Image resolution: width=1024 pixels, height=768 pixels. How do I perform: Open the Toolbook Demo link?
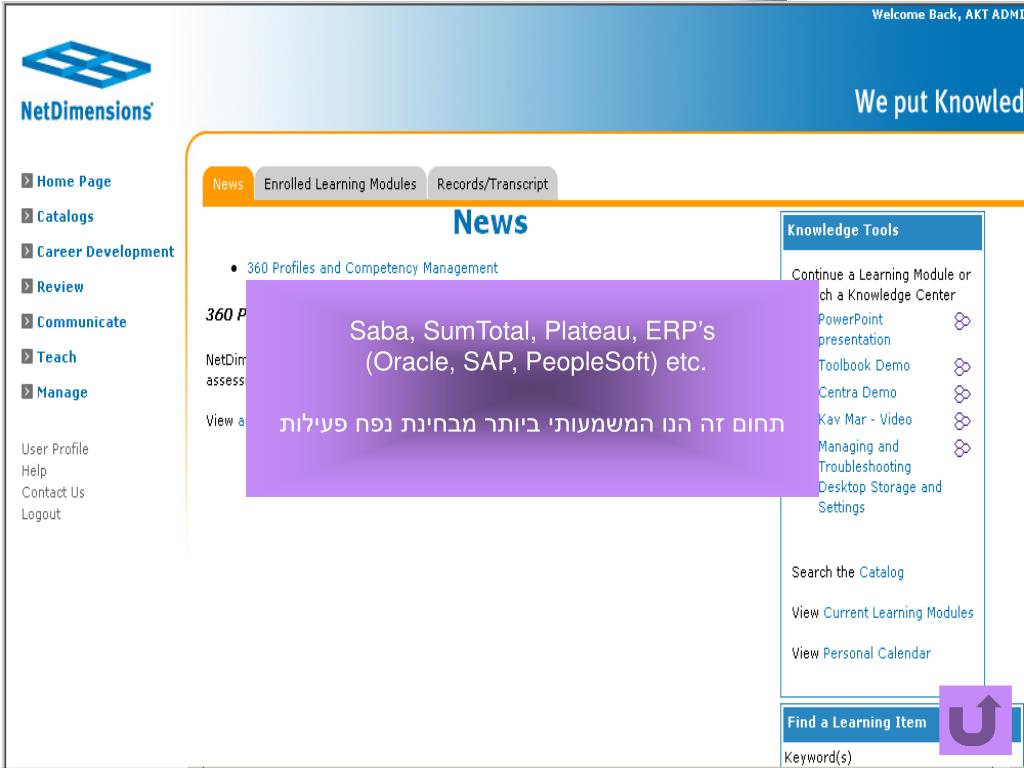pyautogui.click(x=864, y=366)
